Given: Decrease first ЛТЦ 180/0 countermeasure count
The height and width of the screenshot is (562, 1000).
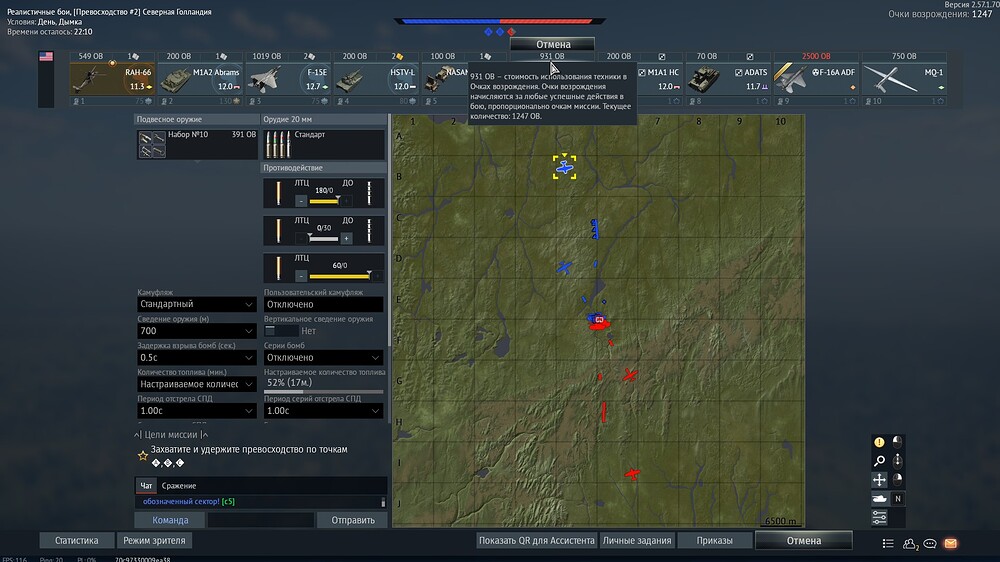Looking at the screenshot, I should [301, 201].
